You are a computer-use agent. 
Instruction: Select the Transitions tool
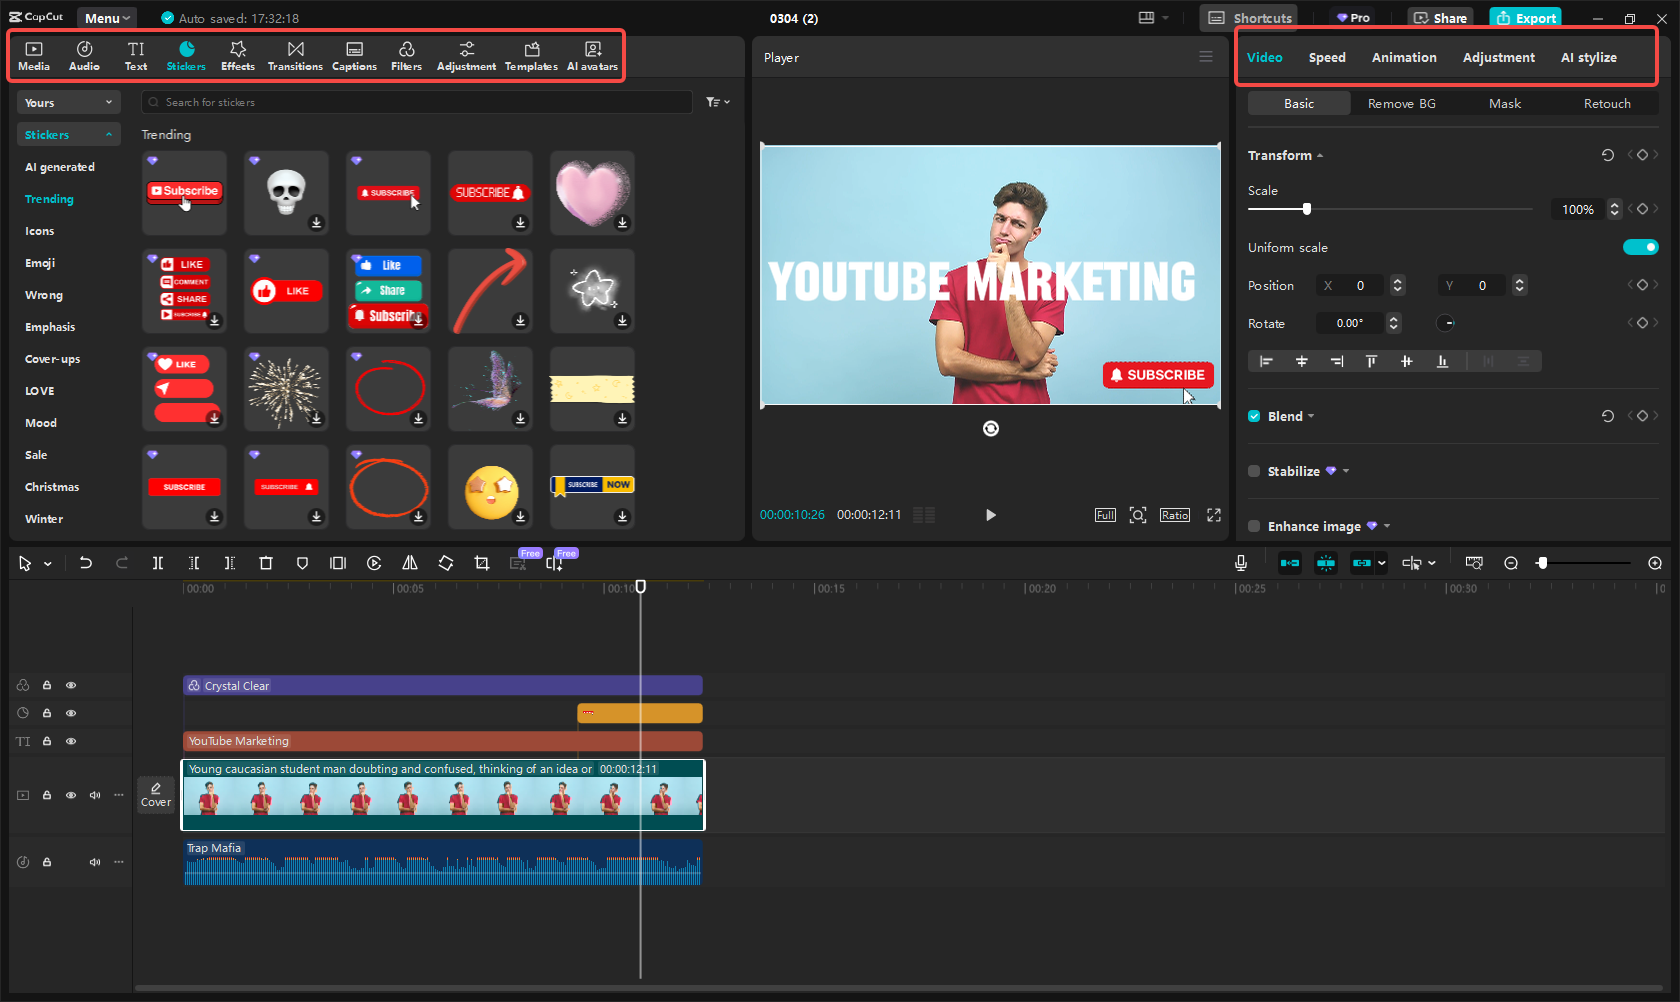click(295, 55)
